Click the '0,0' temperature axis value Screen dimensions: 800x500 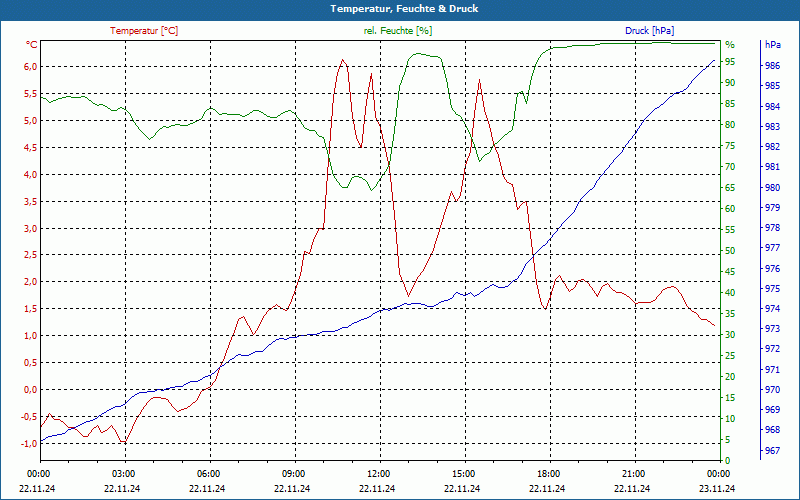pos(31,390)
